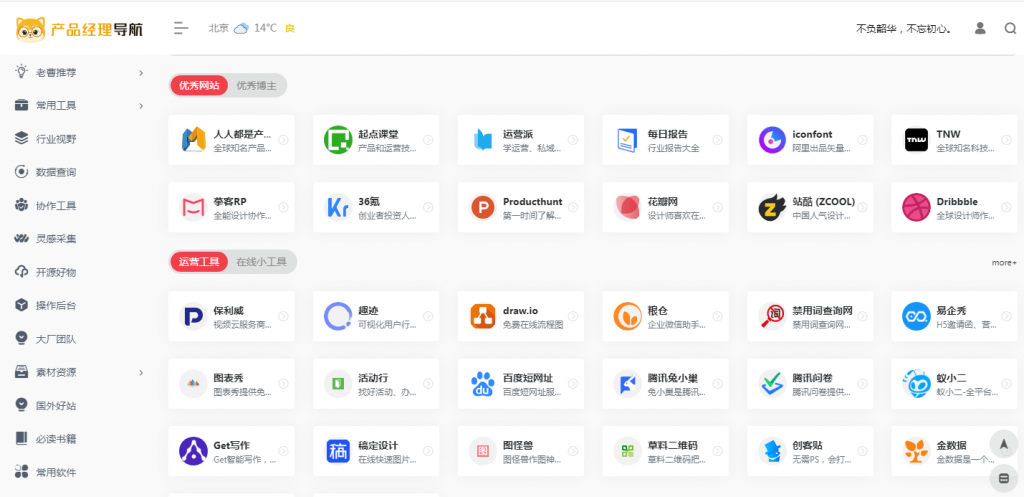This screenshot has height=497, width=1024.
Task: Click the arrow on 每日报告 card
Action: click(x=717, y=140)
